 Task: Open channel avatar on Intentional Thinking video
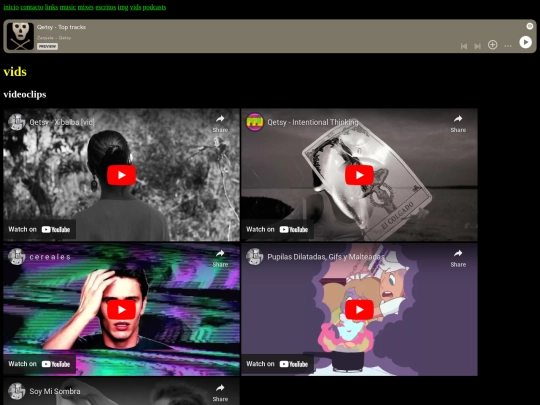pos(255,122)
